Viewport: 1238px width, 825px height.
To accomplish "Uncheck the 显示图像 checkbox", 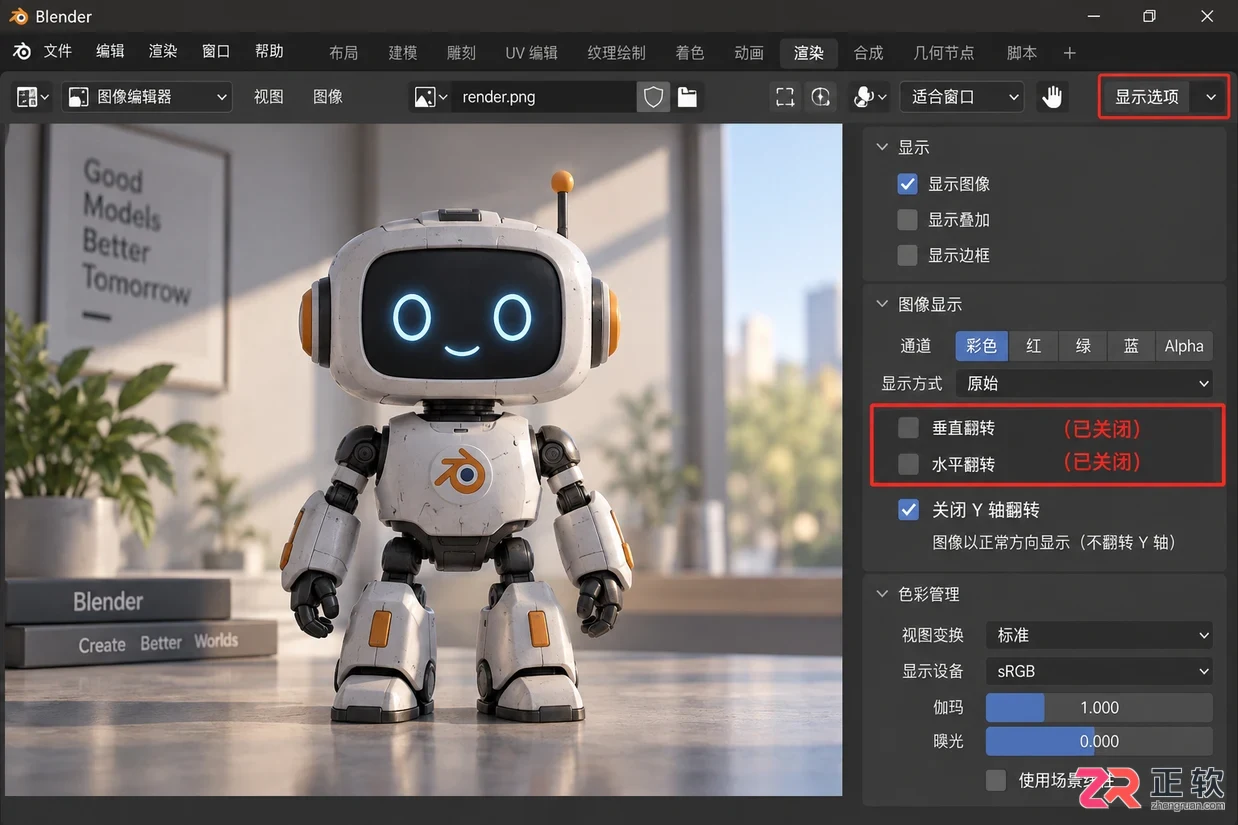I will (907, 184).
